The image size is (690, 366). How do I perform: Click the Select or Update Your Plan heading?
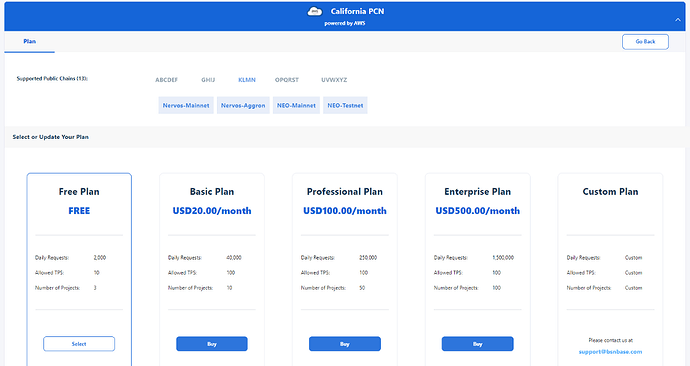point(51,137)
